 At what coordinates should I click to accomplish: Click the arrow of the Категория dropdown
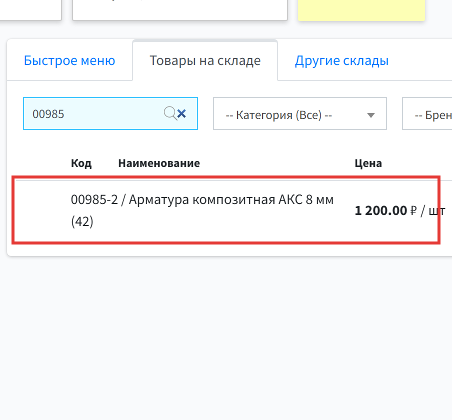click(371, 115)
